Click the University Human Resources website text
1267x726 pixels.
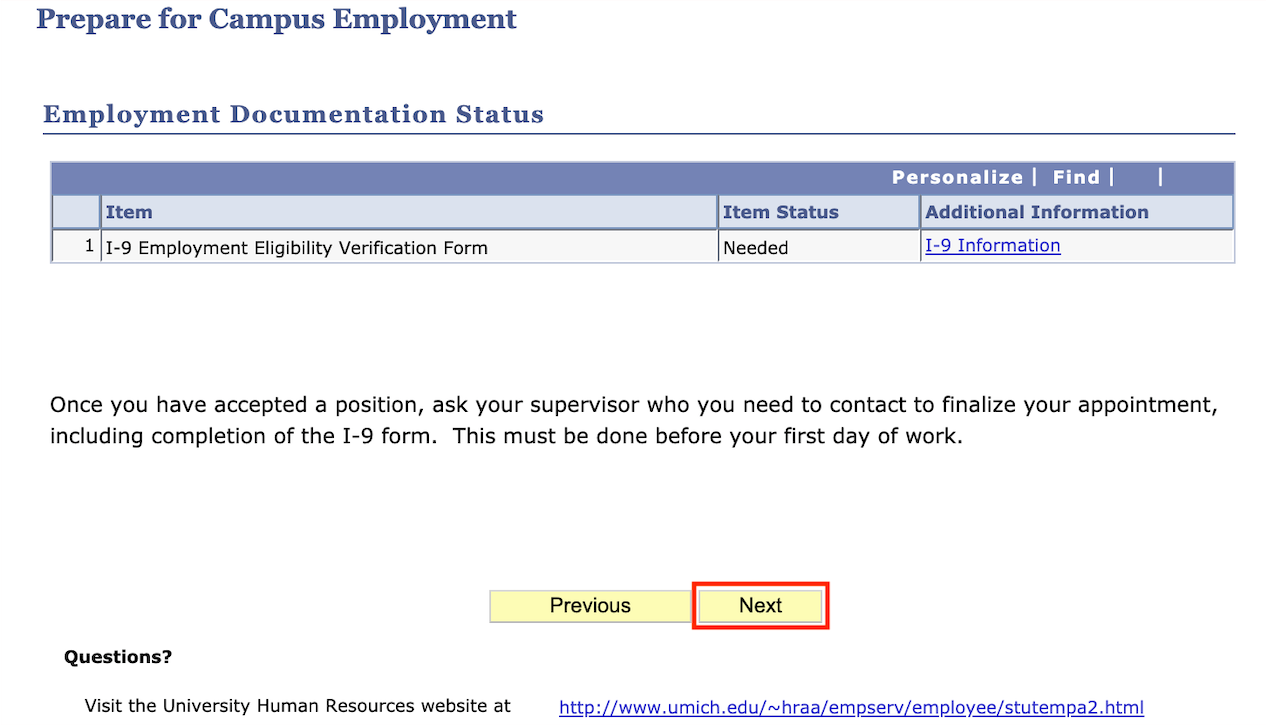[x=297, y=706]
